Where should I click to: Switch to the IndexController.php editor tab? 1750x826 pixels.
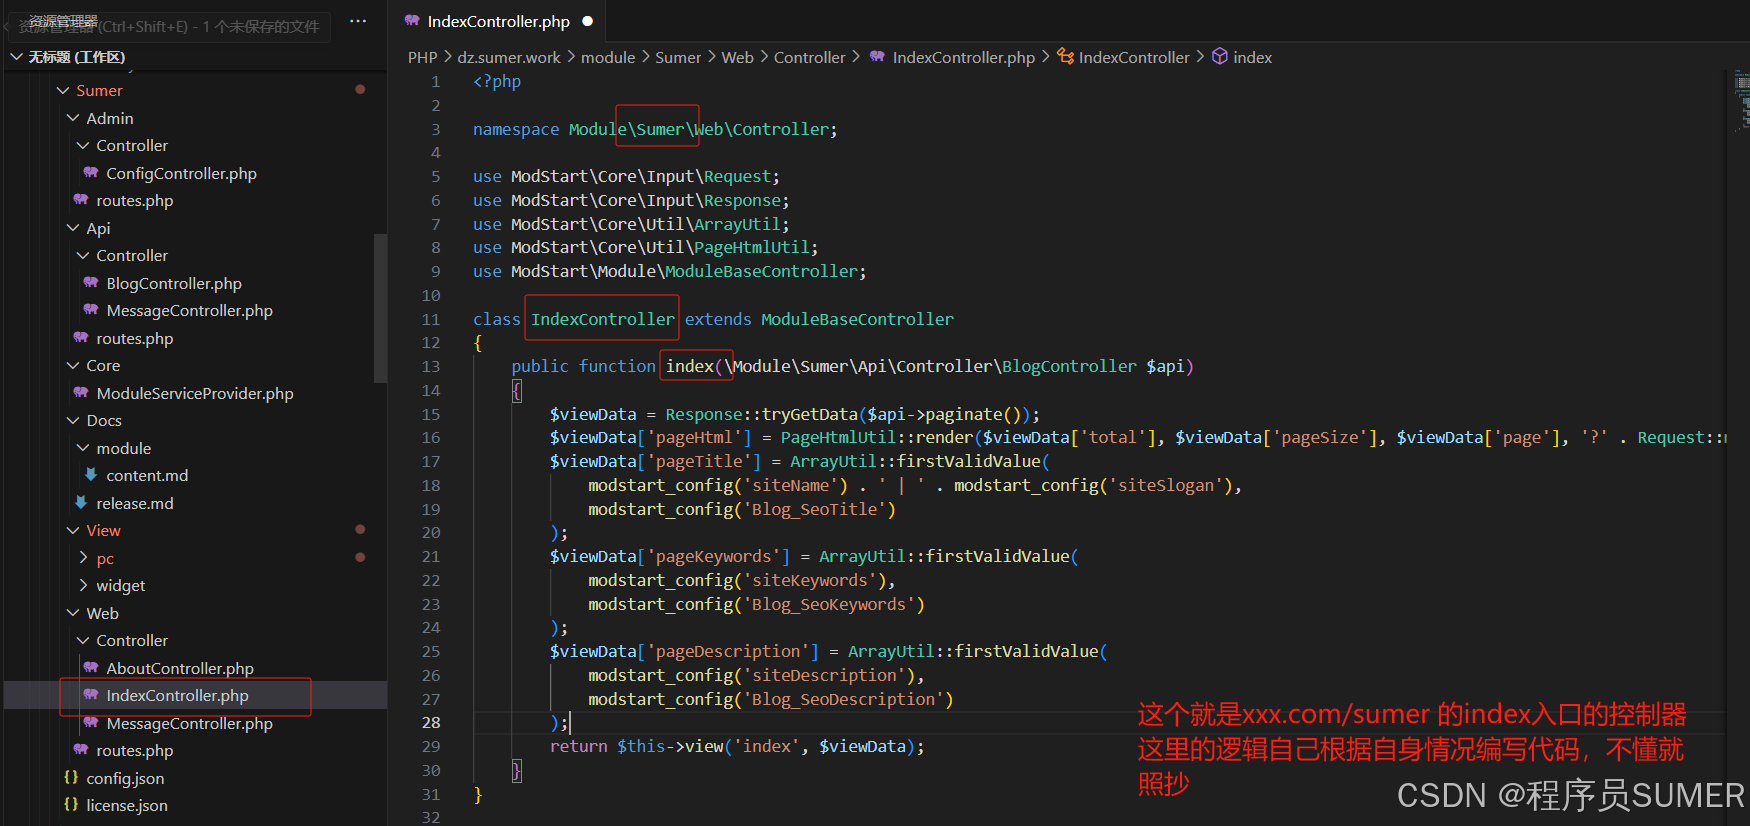pyautogui.click(x=498, y=21)
